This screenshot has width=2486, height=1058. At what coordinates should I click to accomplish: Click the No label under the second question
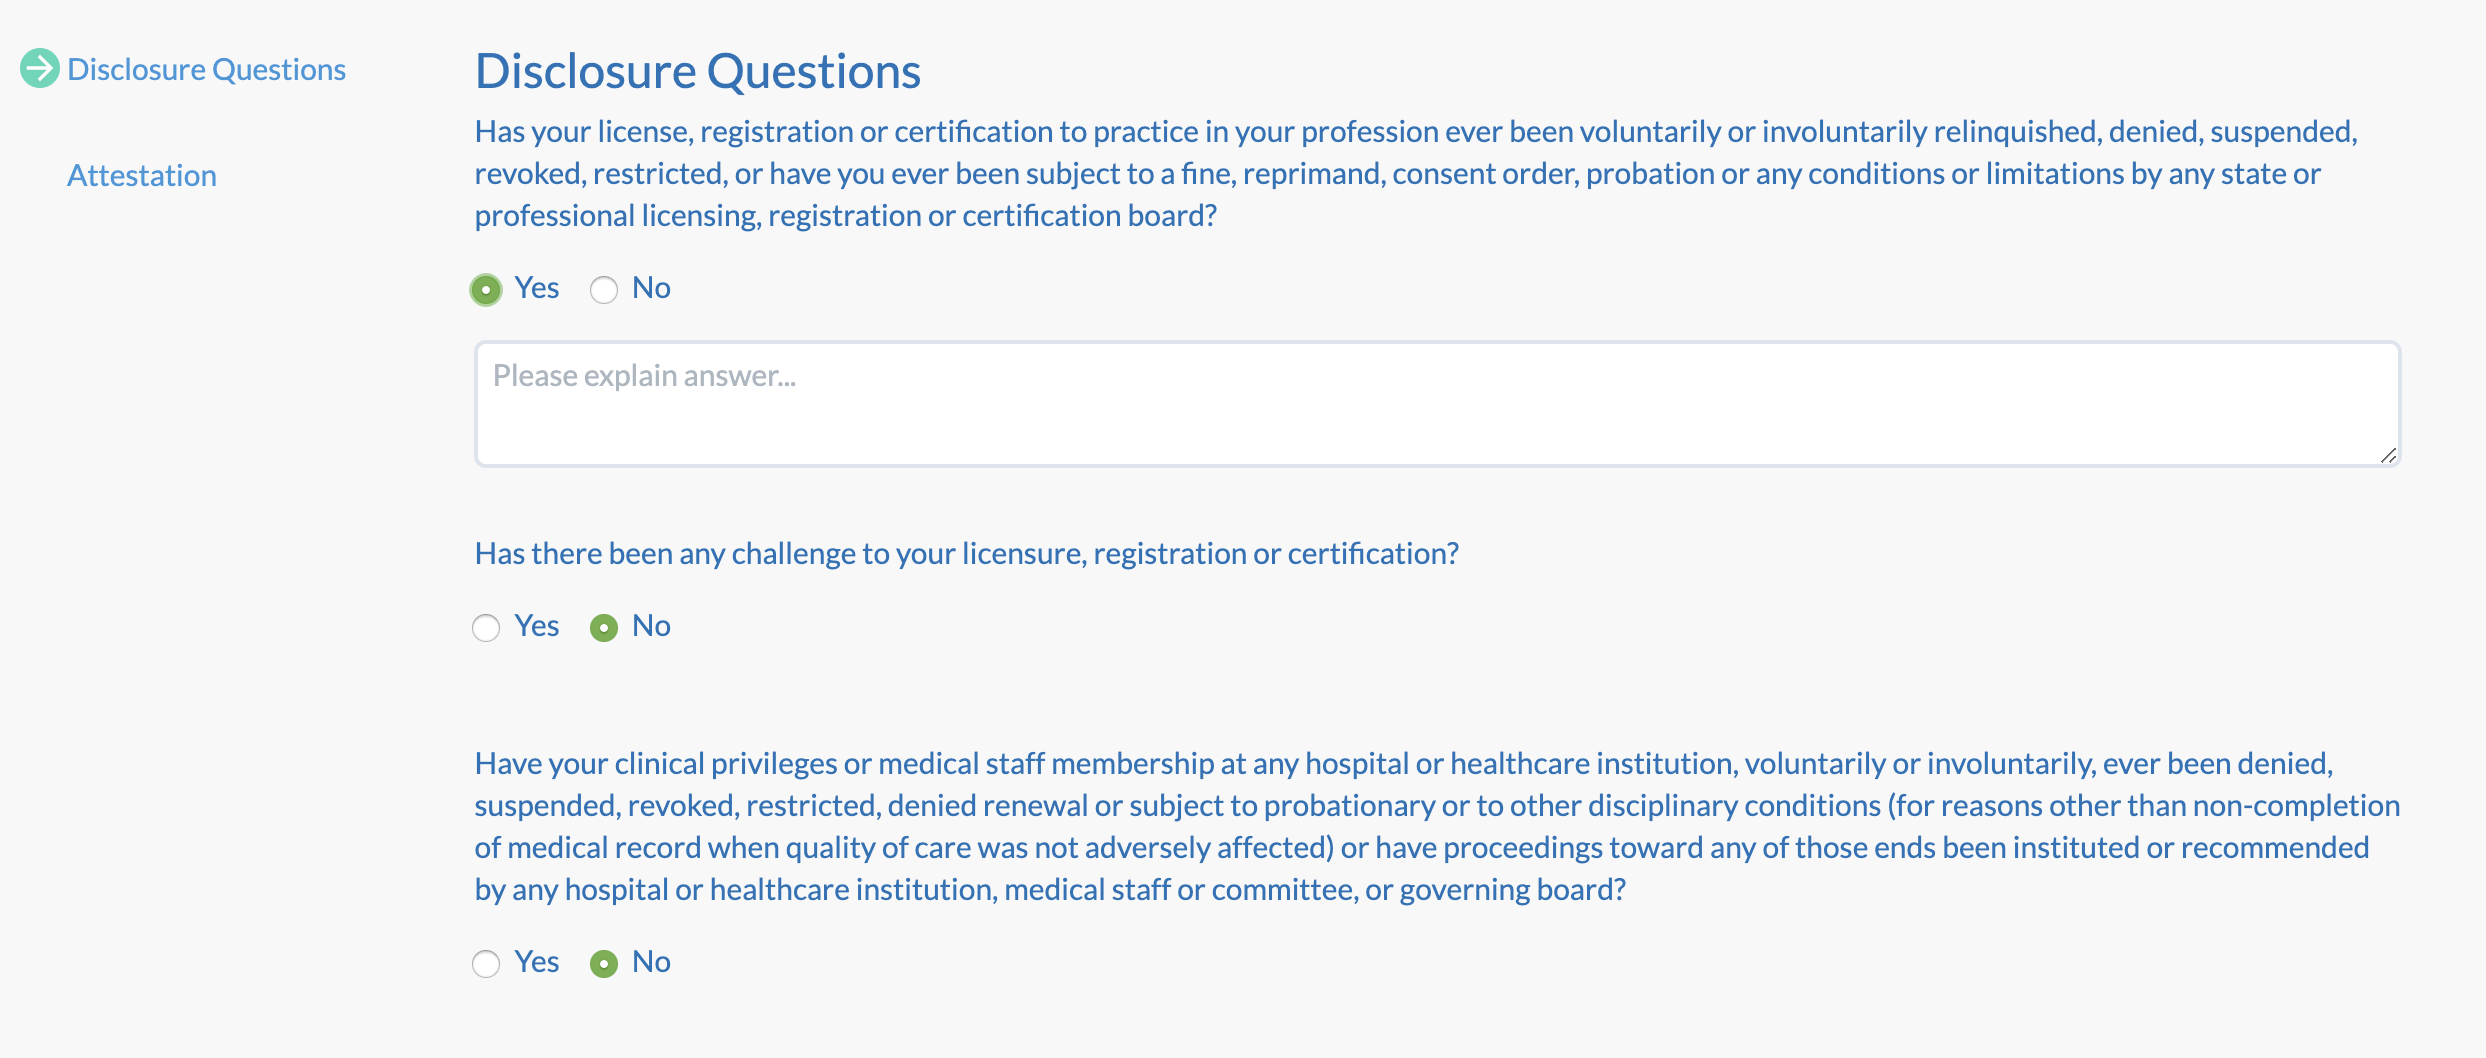tap(651, 625)
